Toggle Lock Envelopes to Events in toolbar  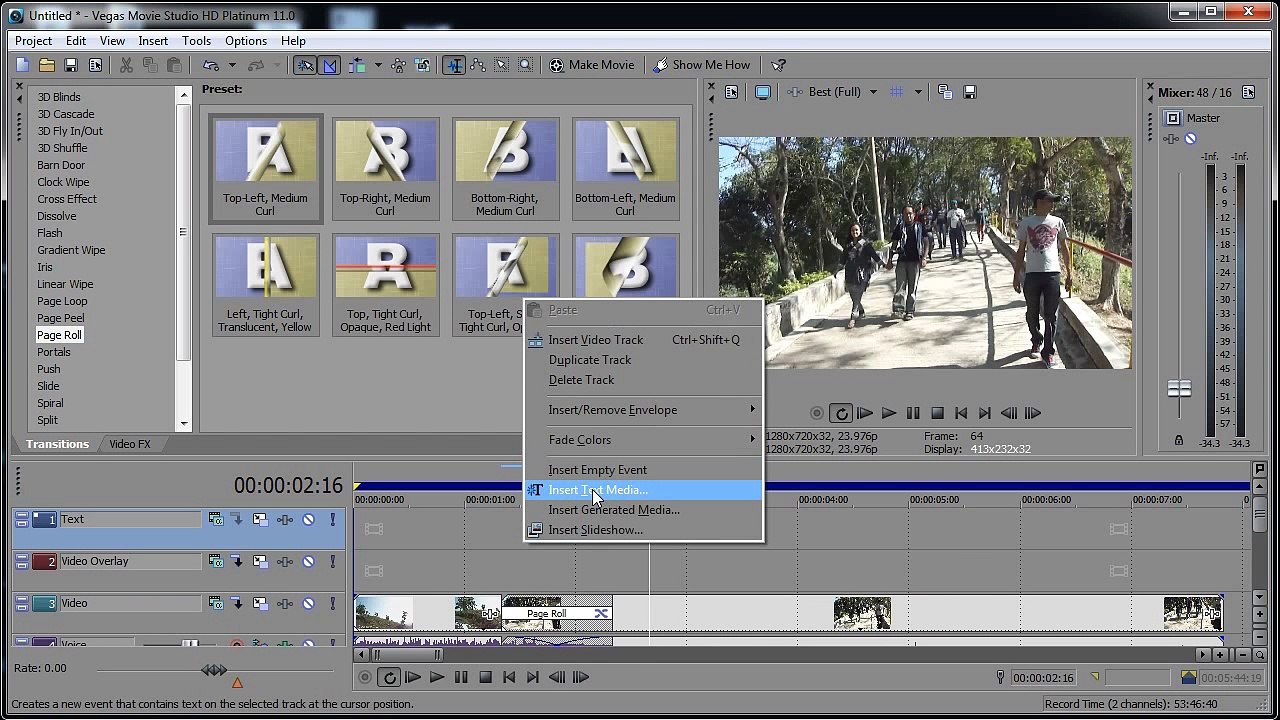click(x=399, y=65)
